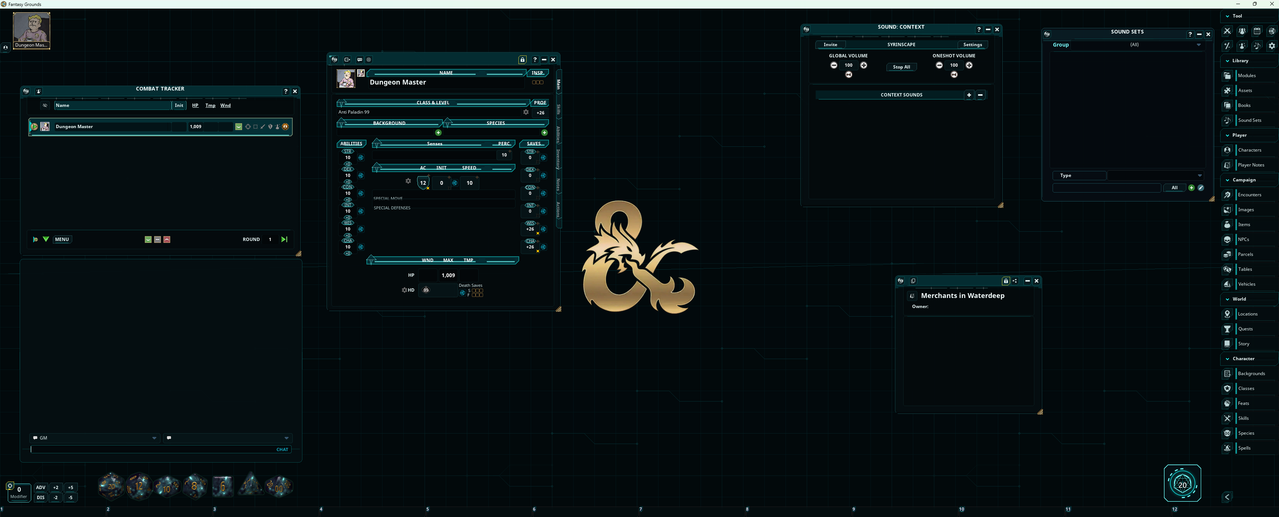Open the Story list
The height and width of the screenshot is (517, 1279).
coord(1248,343)
